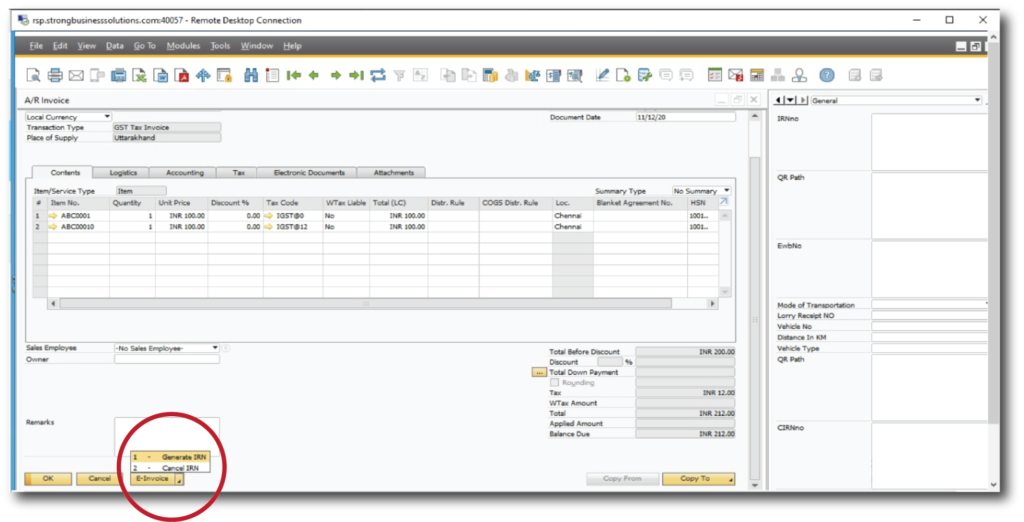Click the Find binoculars icon
Viewport: 1024px width, 522px height.
(251, 75)
